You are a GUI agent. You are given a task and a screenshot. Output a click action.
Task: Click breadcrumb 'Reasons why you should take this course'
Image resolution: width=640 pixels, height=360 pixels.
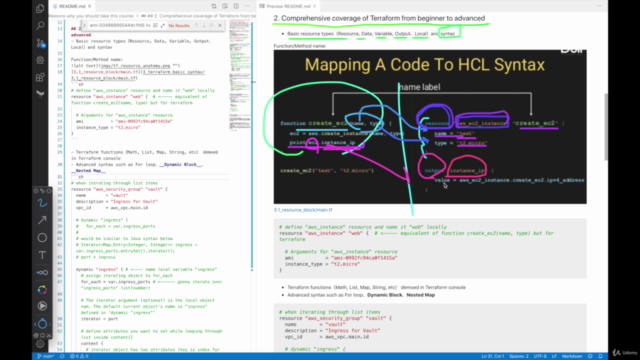(91, 16)
